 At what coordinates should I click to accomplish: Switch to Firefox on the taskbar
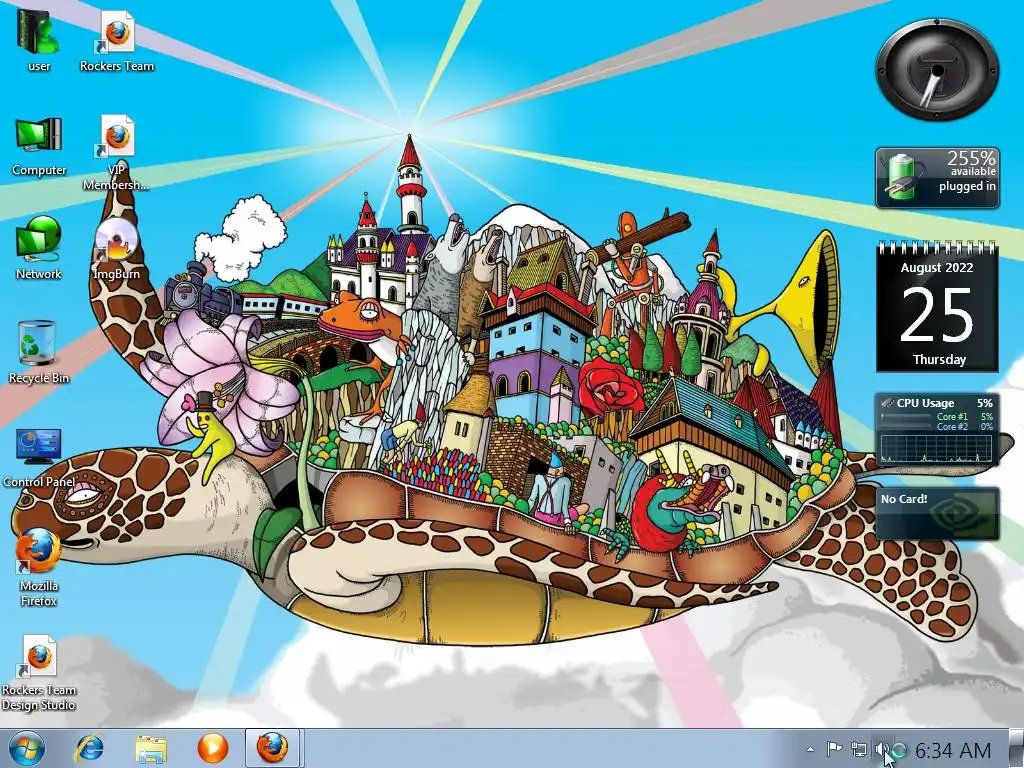click(x=272, y=748)
